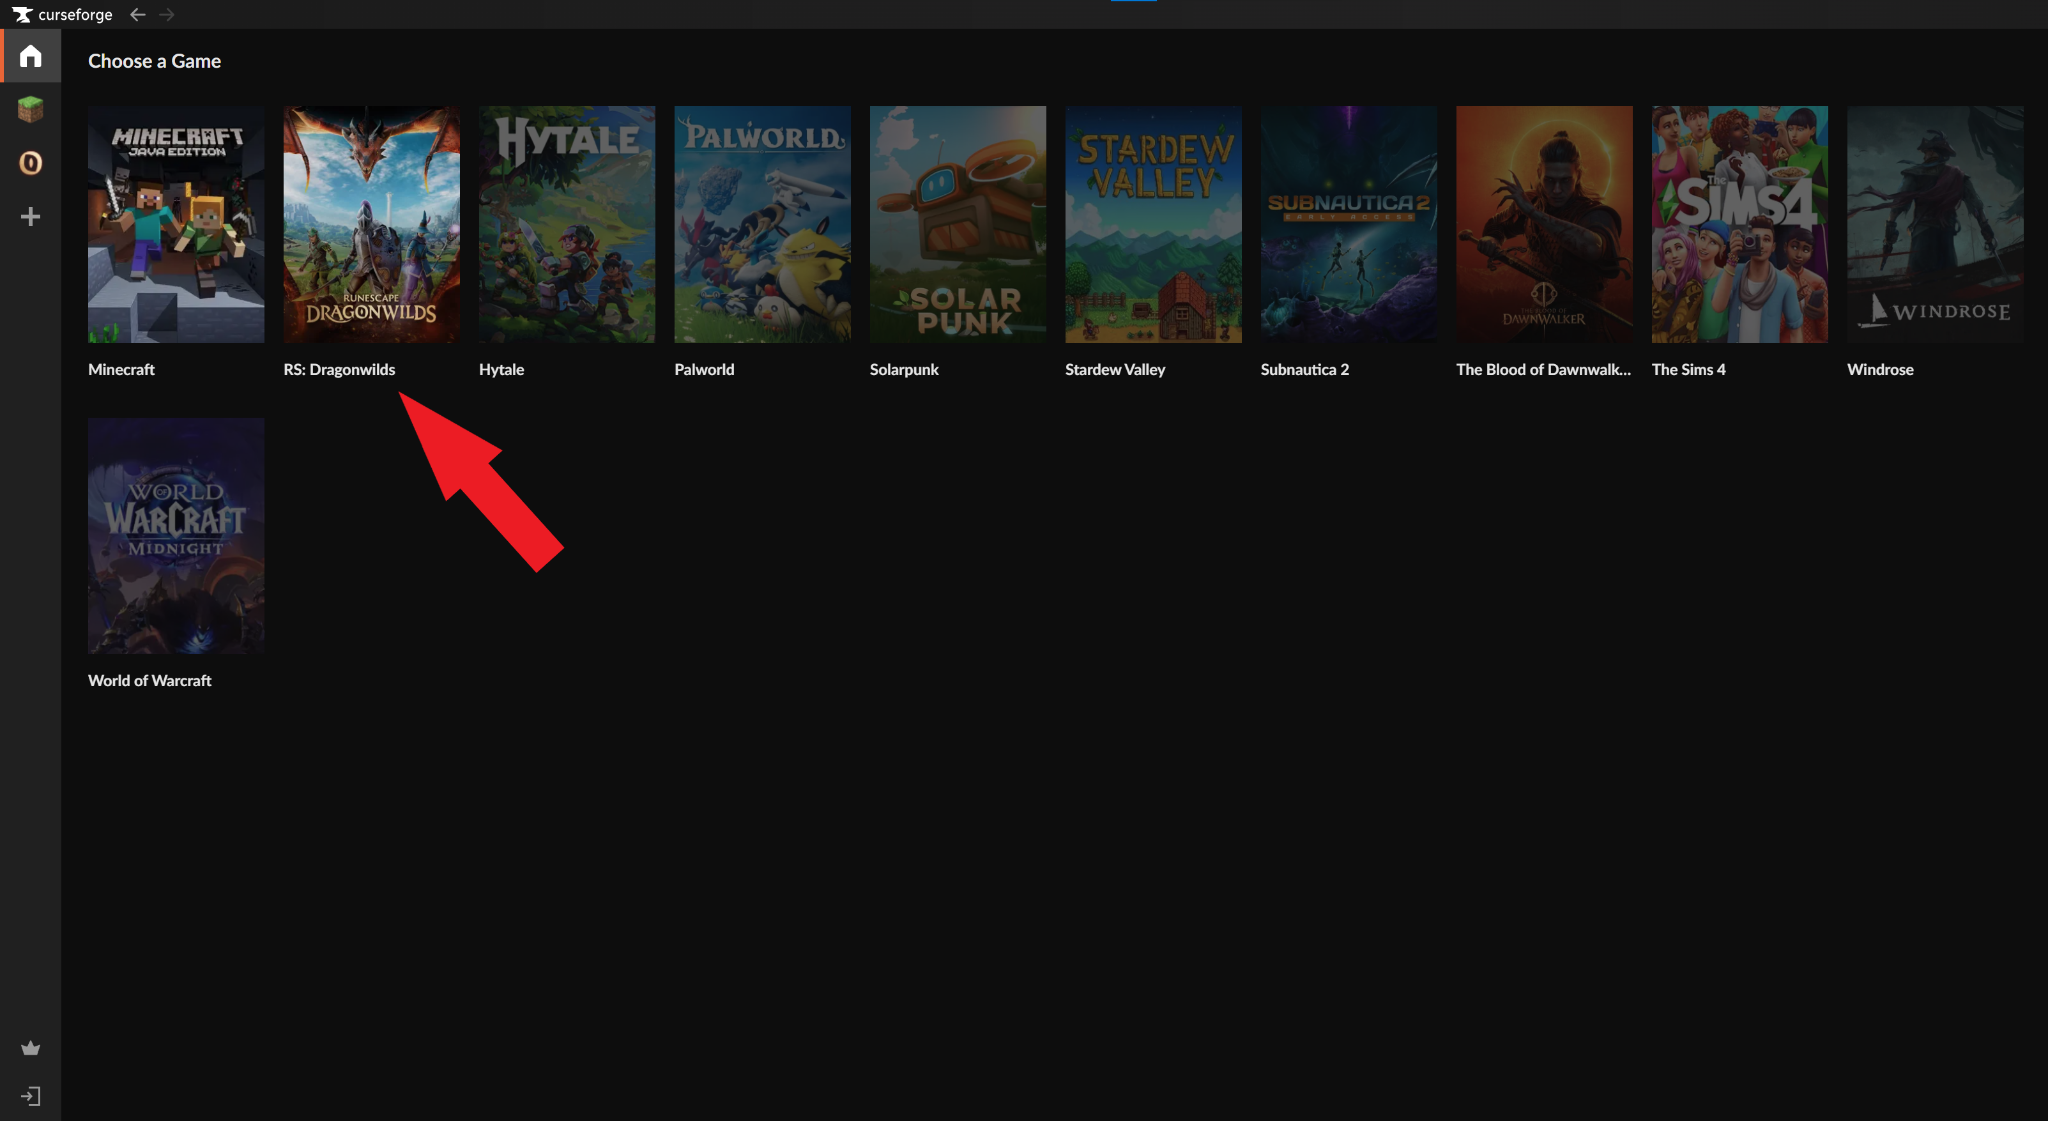
Task: Click the CurseForge logo in title bar
Action: (62, 14)
